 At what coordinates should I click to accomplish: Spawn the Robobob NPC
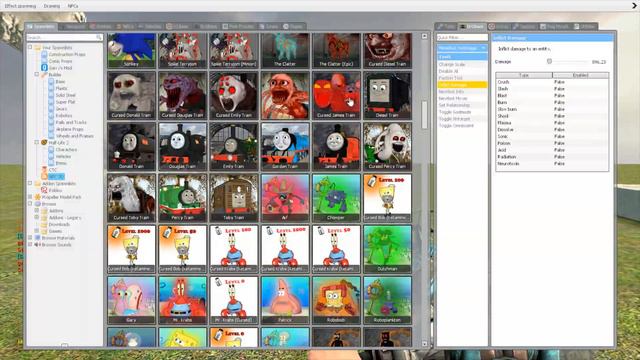pos(336,300)
